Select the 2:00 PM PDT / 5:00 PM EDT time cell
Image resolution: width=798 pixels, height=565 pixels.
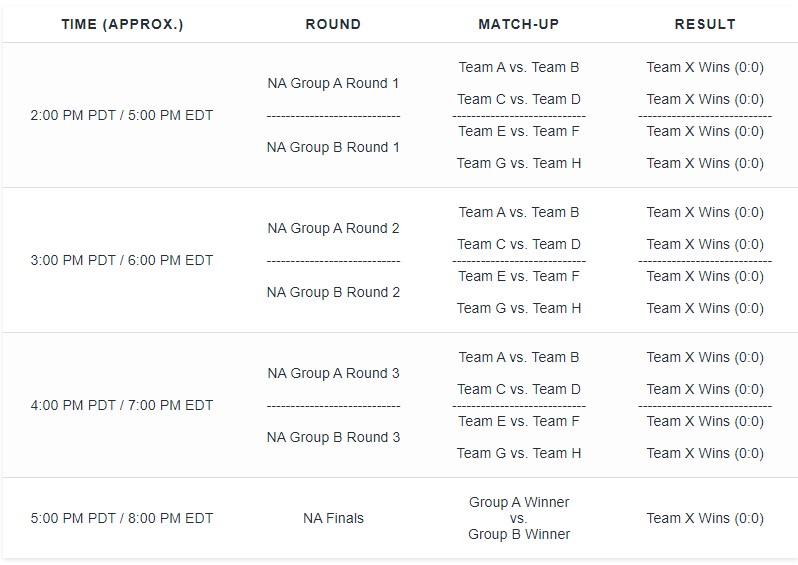pyautogui.click(x=122, y=115)
